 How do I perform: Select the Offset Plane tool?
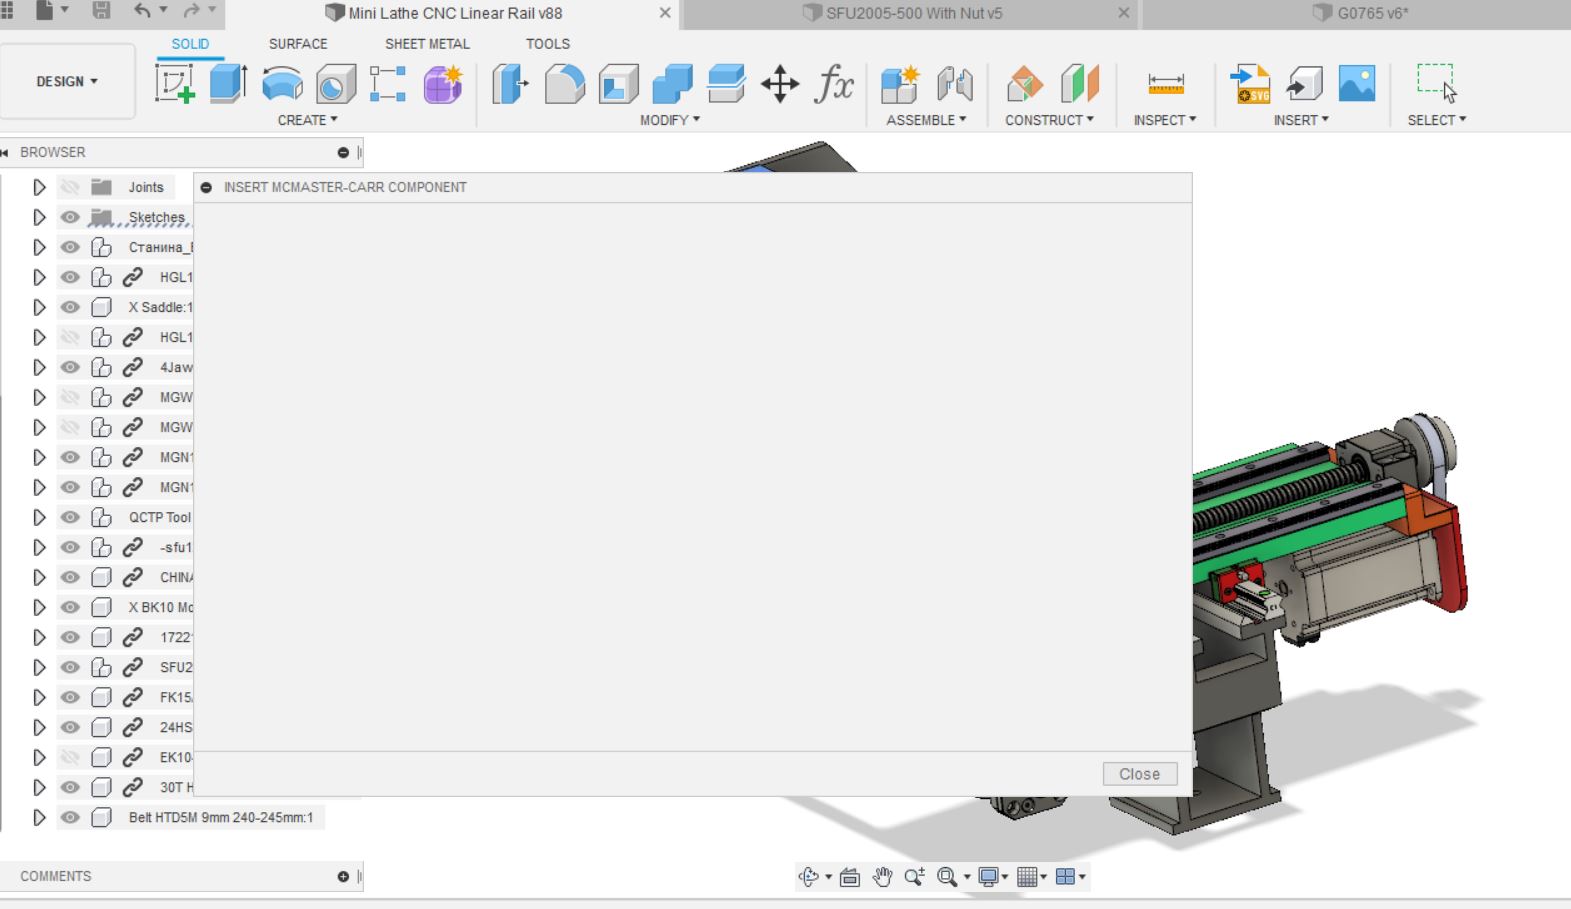(x=1024, y=84)
